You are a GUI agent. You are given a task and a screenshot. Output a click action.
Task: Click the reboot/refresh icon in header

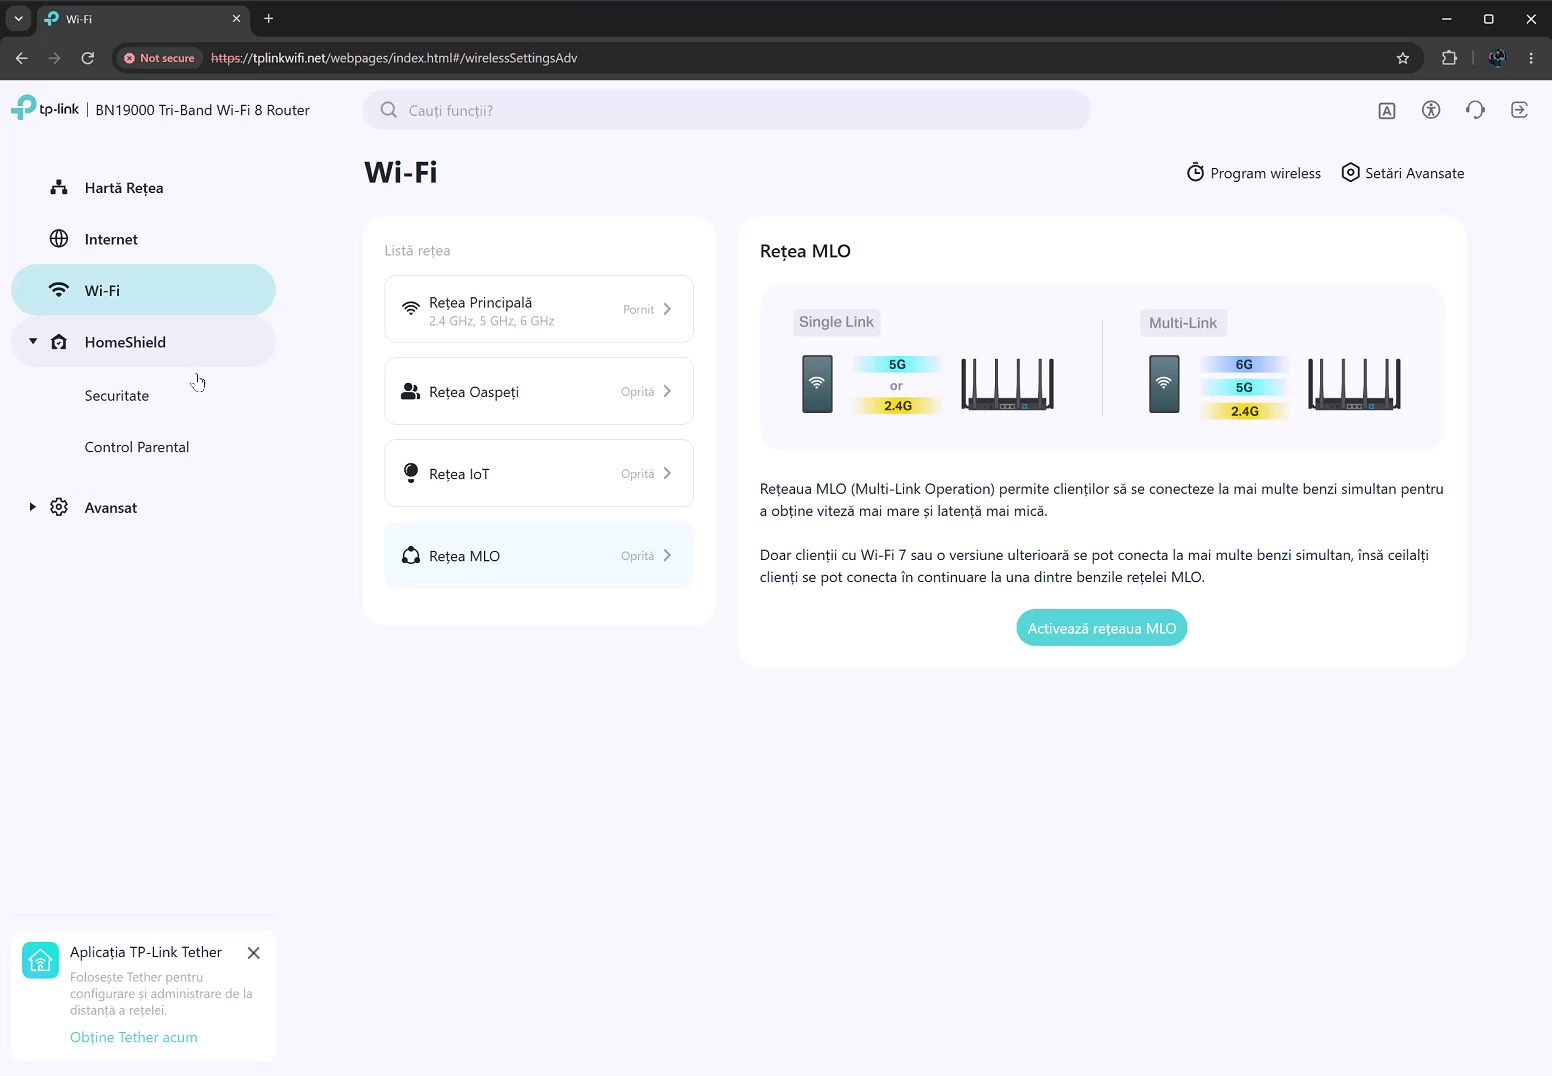click(1475, 110)
